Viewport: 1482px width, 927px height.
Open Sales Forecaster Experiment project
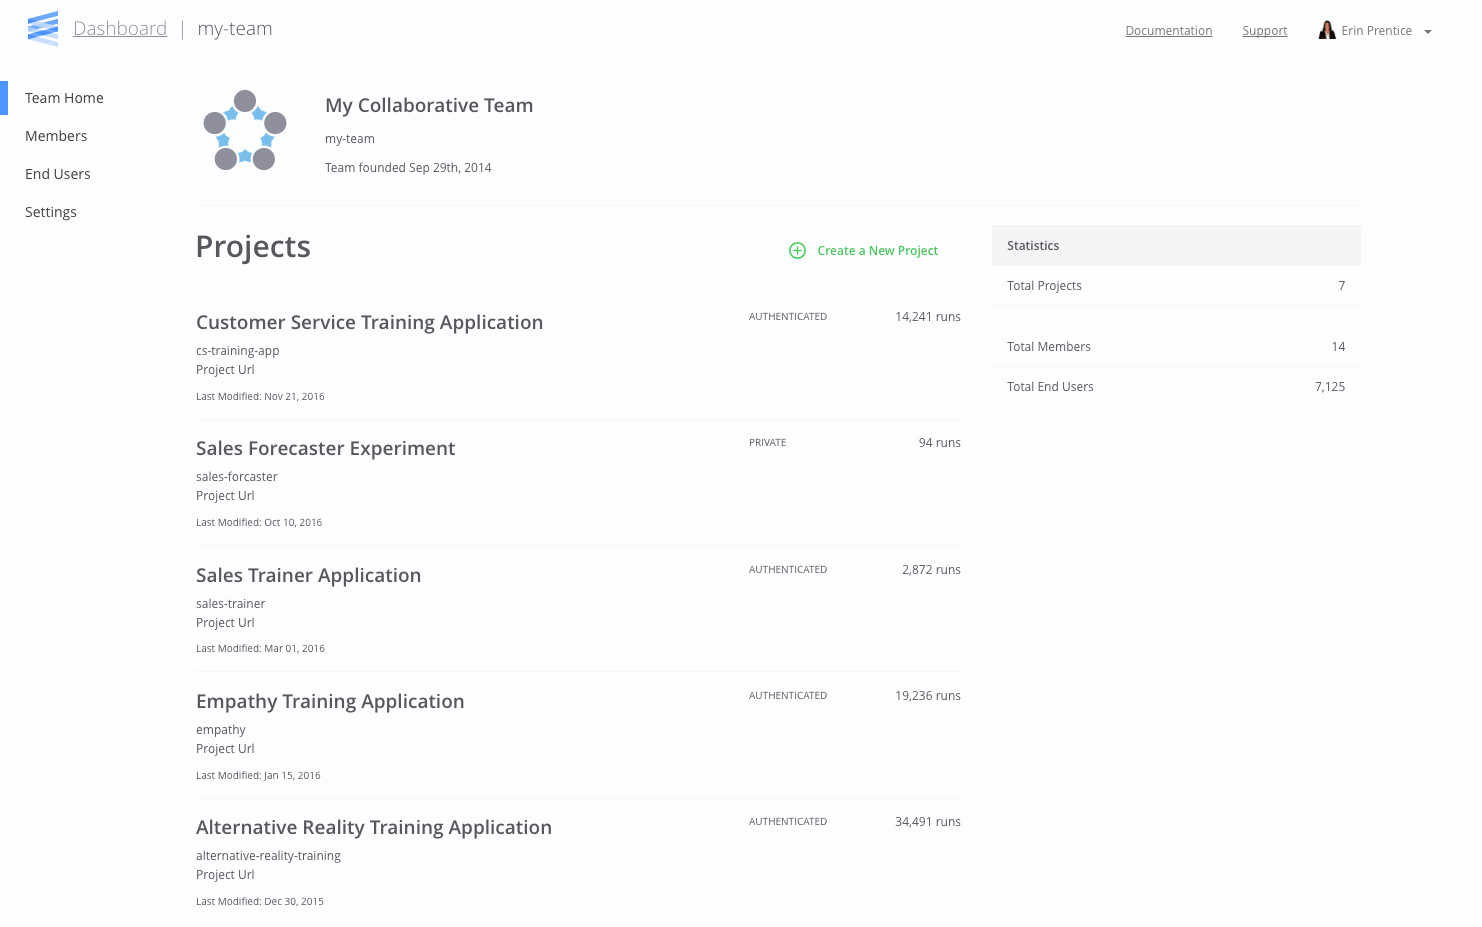(x=325, y=448)
